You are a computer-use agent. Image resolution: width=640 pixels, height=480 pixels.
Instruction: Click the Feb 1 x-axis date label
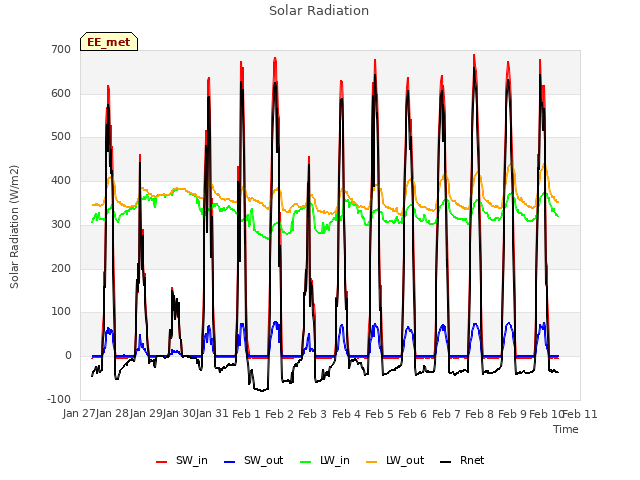click(246, 414)
